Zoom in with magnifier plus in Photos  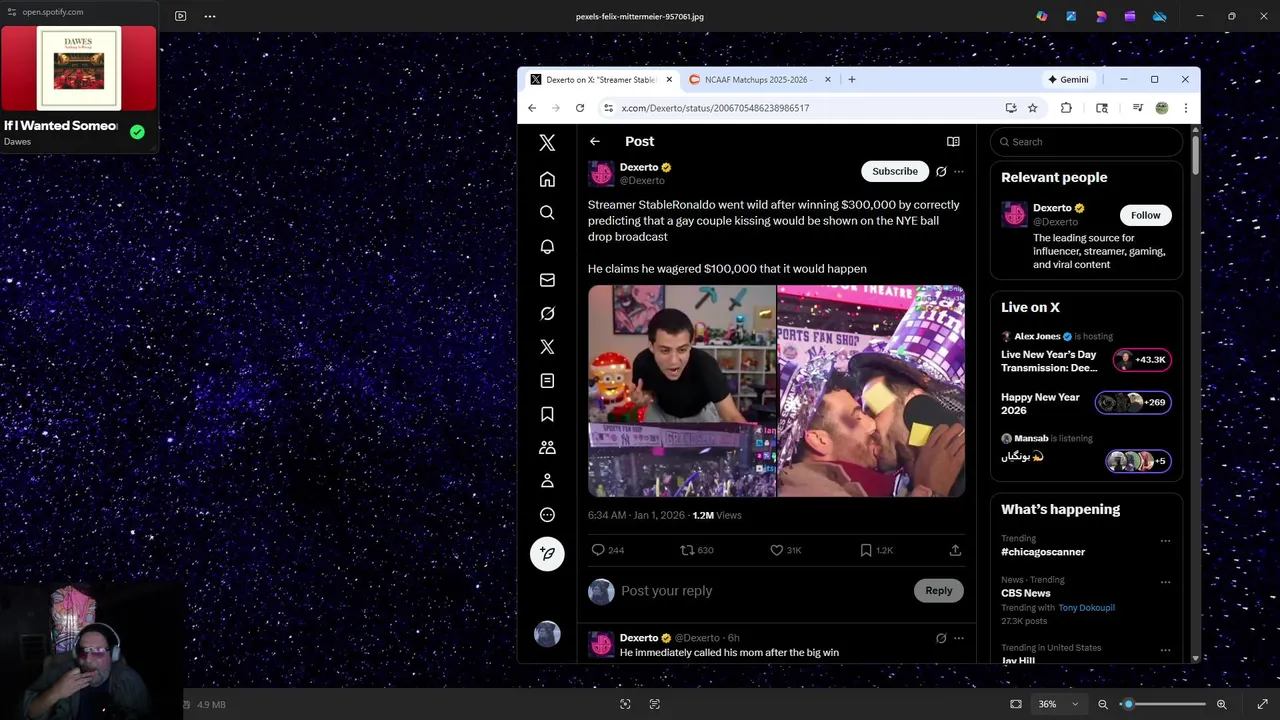1222,704
